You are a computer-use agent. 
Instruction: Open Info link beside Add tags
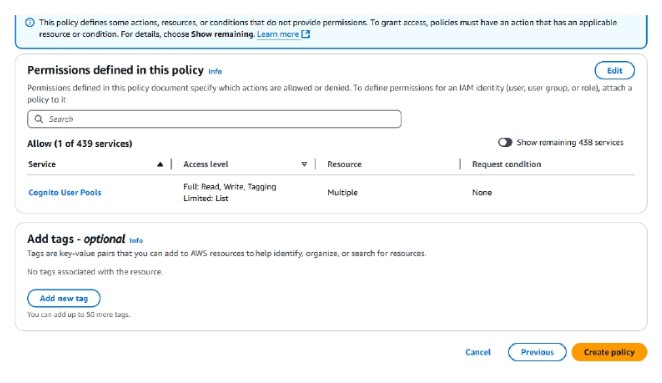[x=136, y=240]
